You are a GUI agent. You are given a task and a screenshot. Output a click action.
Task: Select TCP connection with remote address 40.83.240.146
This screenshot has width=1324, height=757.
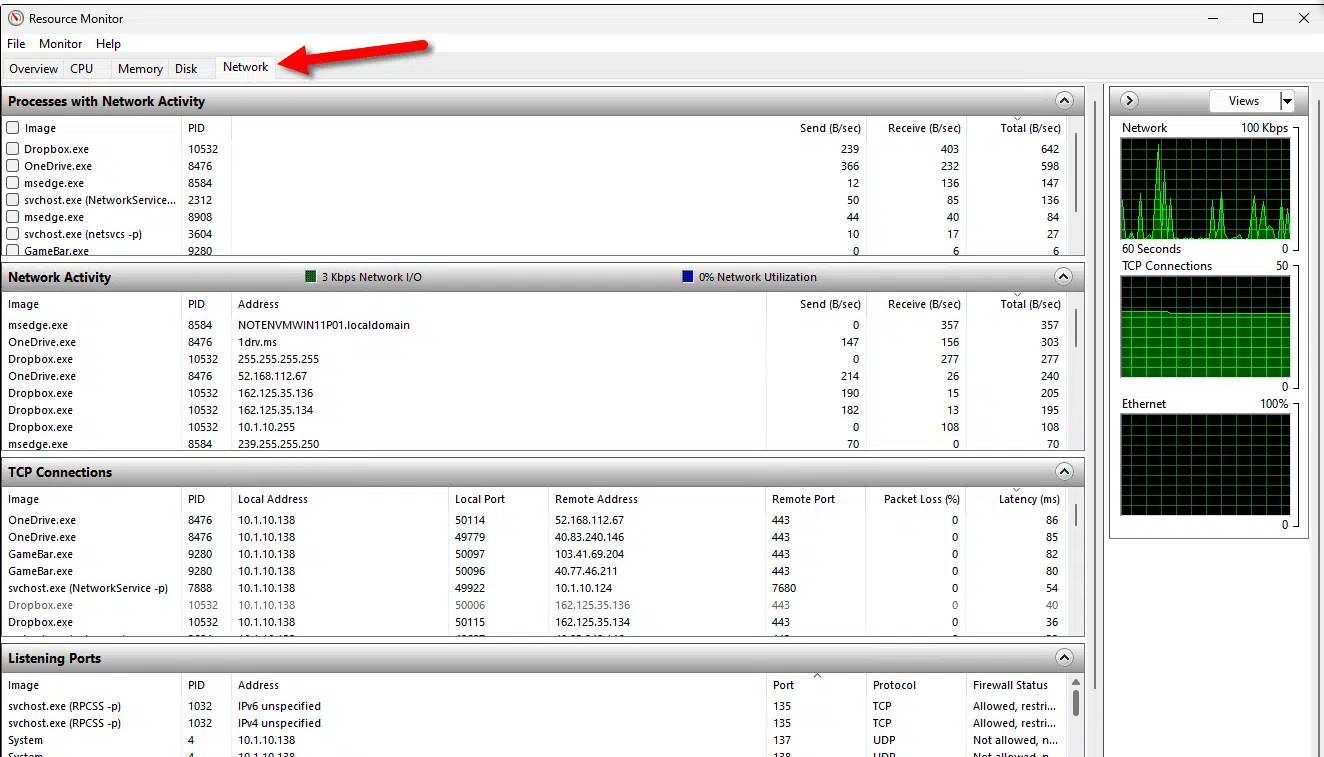(536, 537)
